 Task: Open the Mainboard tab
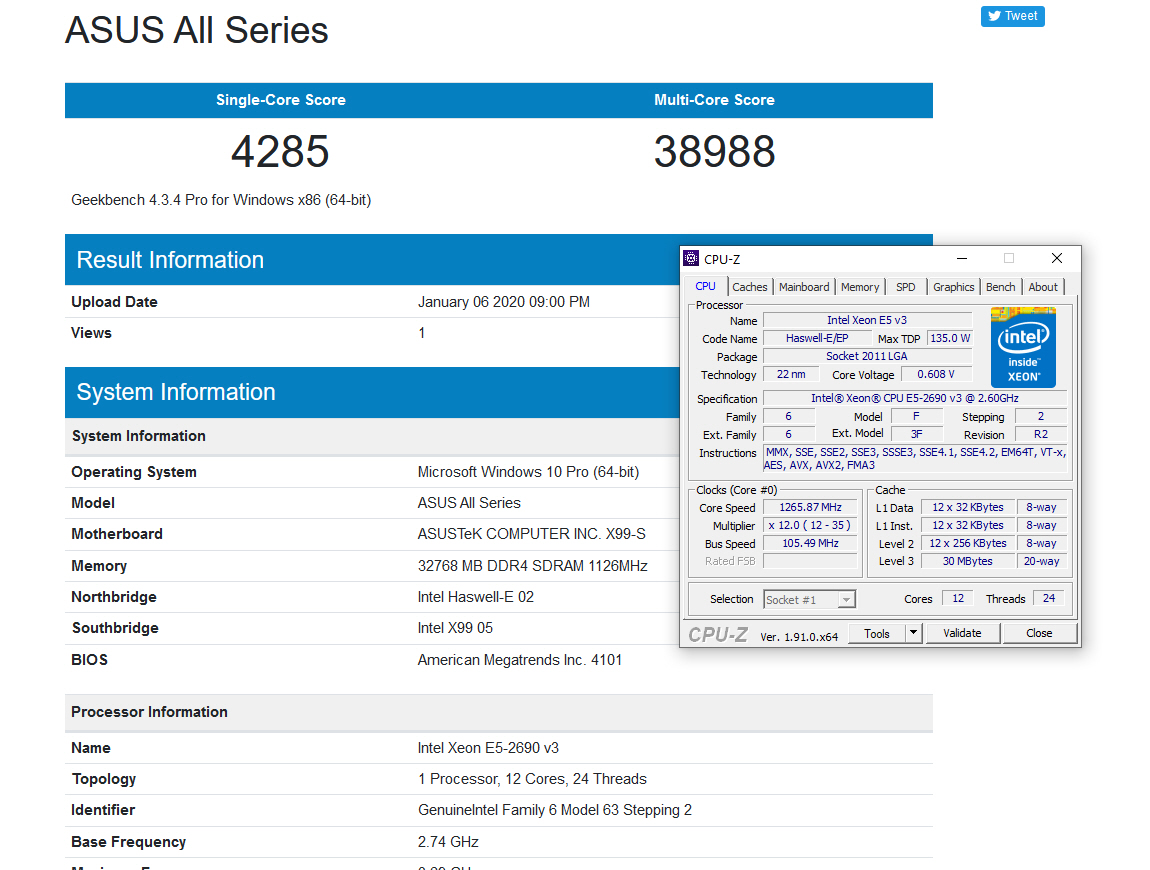804,287
